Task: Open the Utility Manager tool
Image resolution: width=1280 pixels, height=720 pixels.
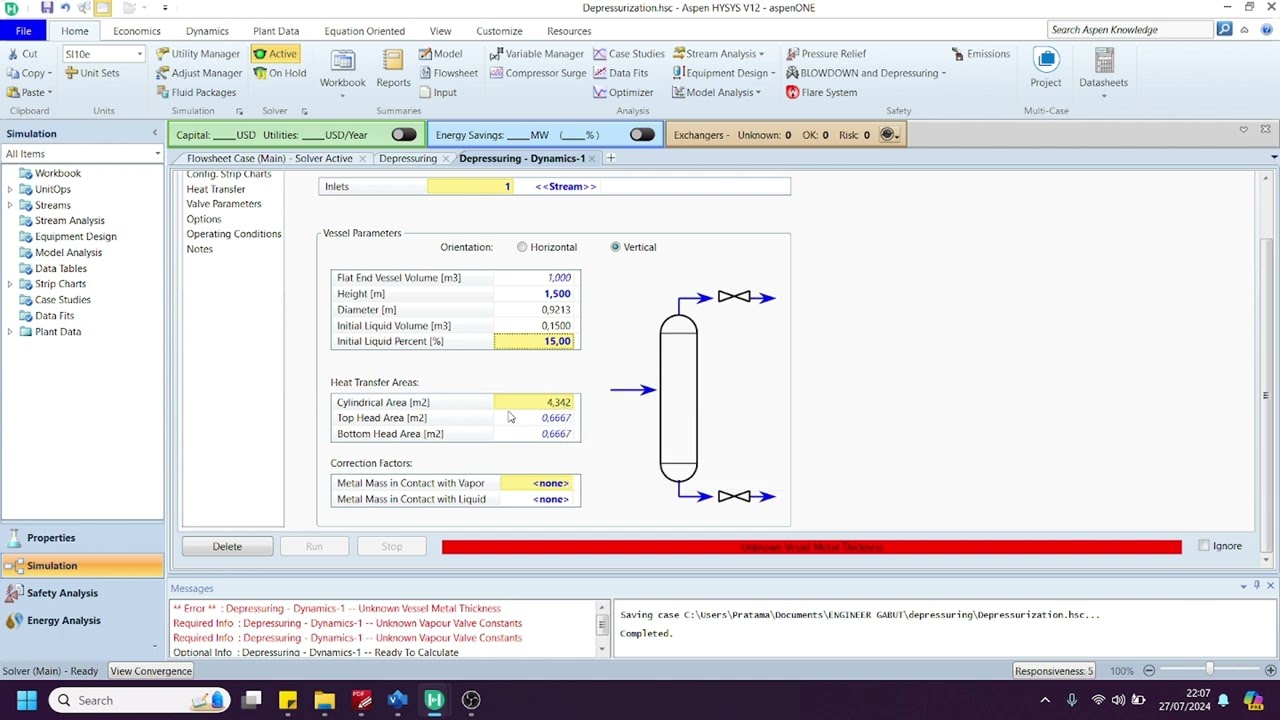Action: coord(198,54)
